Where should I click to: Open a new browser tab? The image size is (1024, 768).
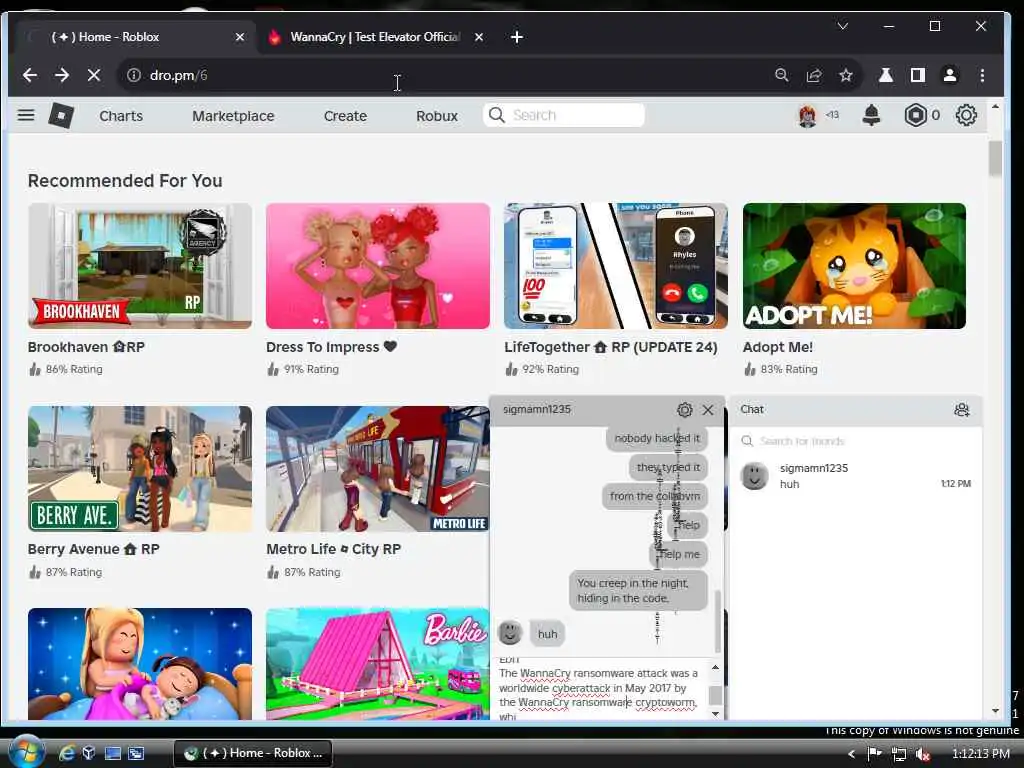(x=517, y=37)
